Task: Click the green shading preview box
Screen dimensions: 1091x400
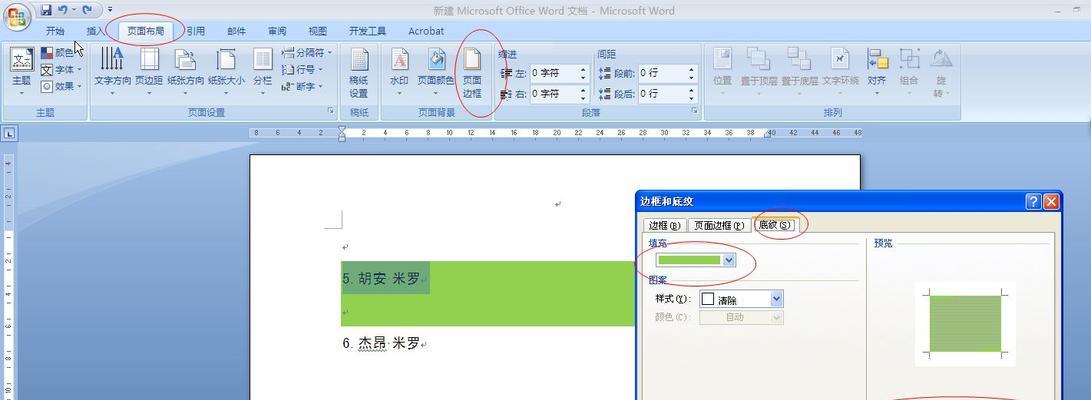Action: point(965,323)
